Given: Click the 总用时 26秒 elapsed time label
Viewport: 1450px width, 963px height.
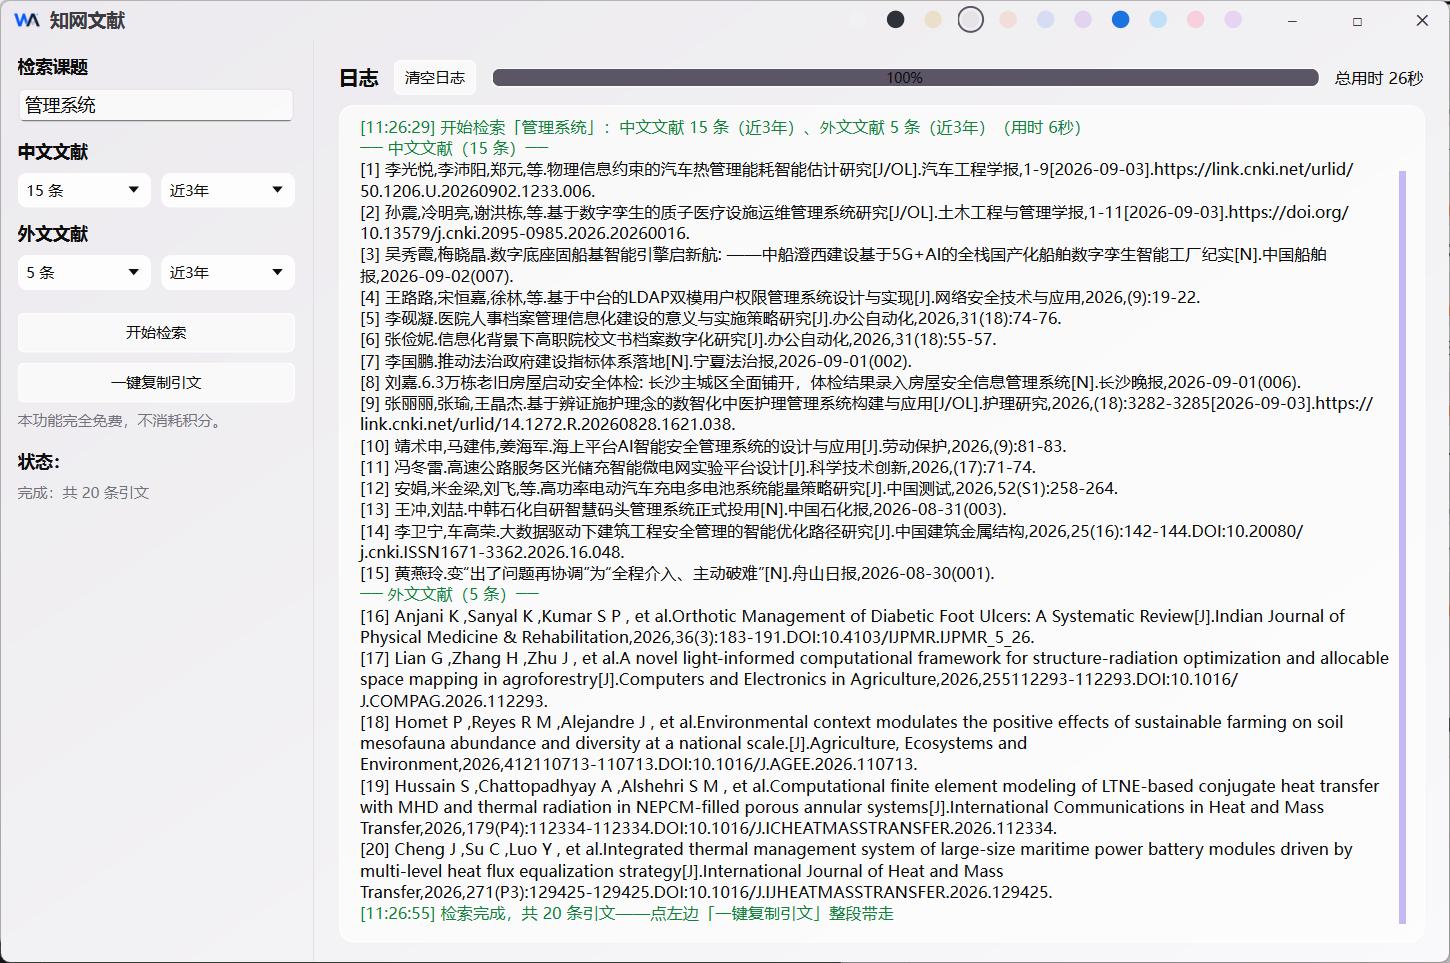Looking at the screenshot, I should point(1378,78).
